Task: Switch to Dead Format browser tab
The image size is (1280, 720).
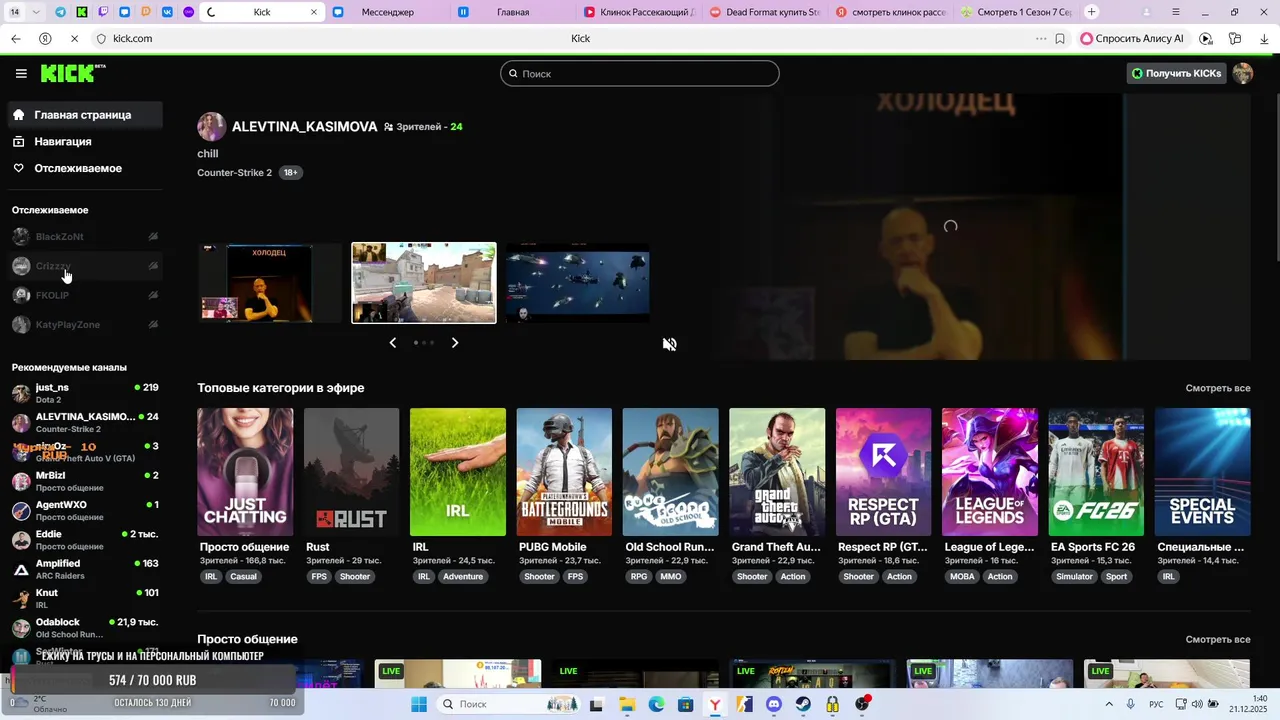Action: (x=764, y=12)
